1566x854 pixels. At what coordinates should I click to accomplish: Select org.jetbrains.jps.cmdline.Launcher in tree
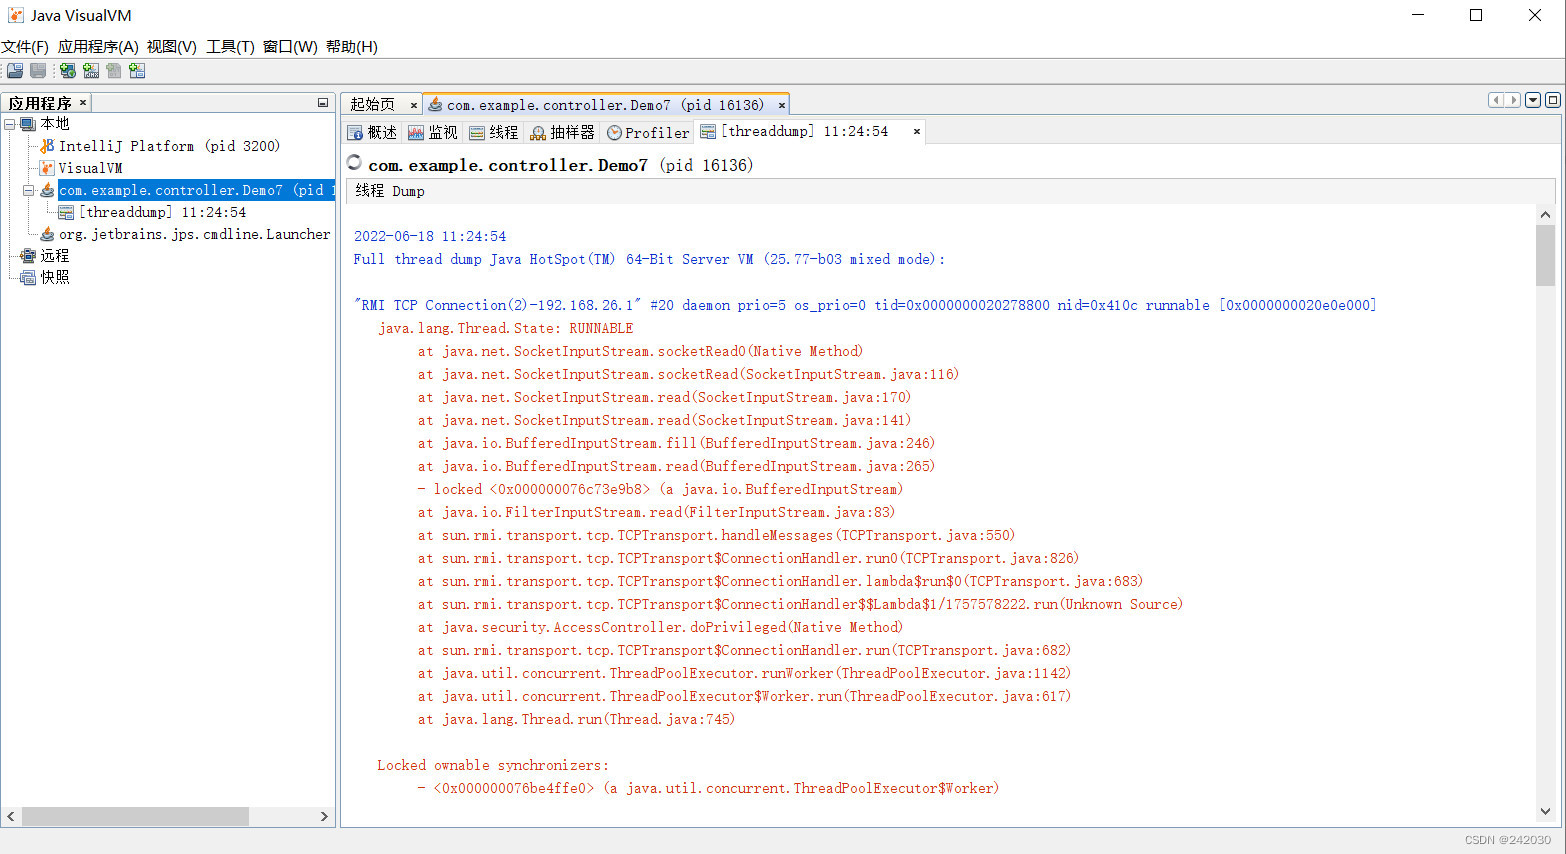tap(194, 234)
